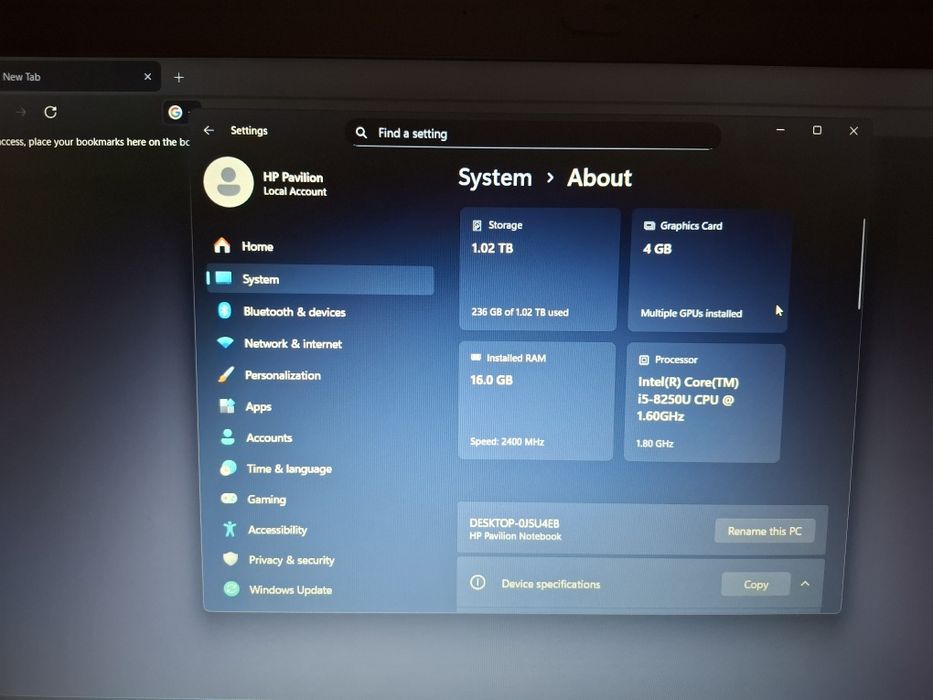Select the New Tab browser tab
This screenshot has width=933, height=700.
pos(77,77)
